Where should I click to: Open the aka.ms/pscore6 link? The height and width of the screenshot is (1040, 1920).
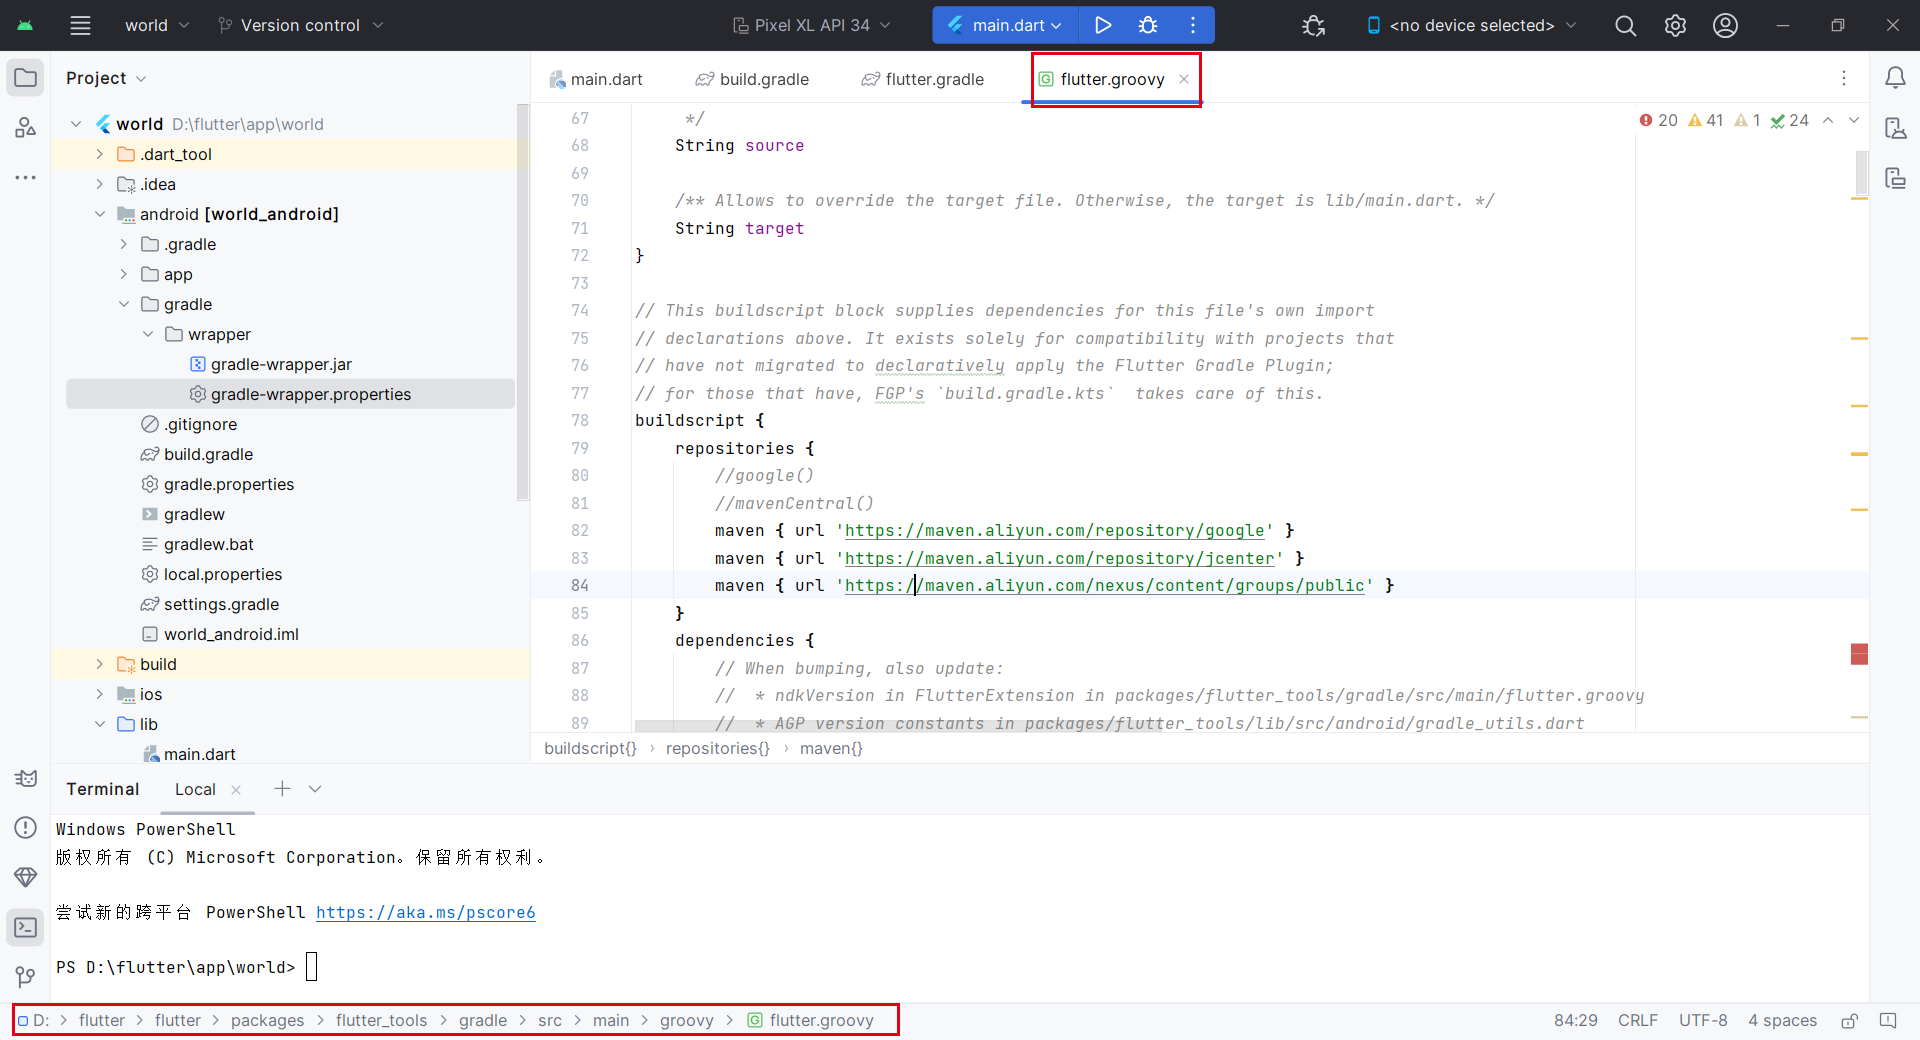point(426,912)
